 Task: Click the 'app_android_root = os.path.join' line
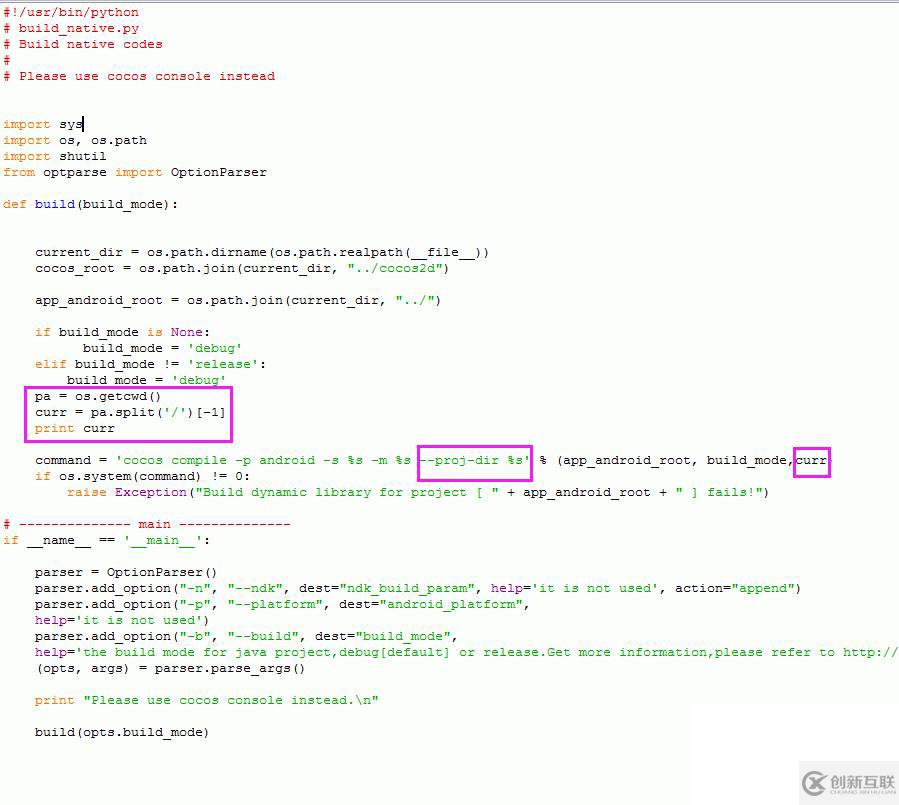point(238,300)
